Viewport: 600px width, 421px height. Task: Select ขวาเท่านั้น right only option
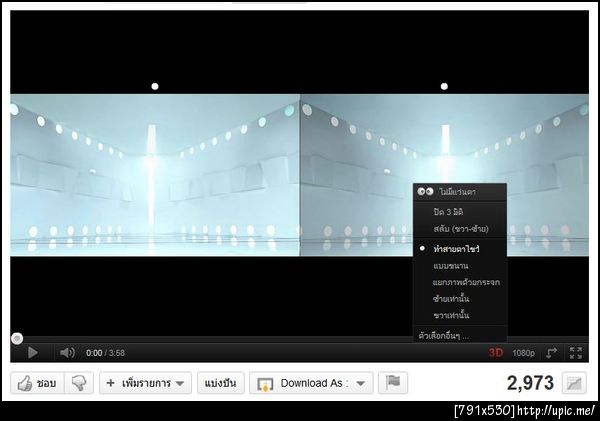click(460, 315)
